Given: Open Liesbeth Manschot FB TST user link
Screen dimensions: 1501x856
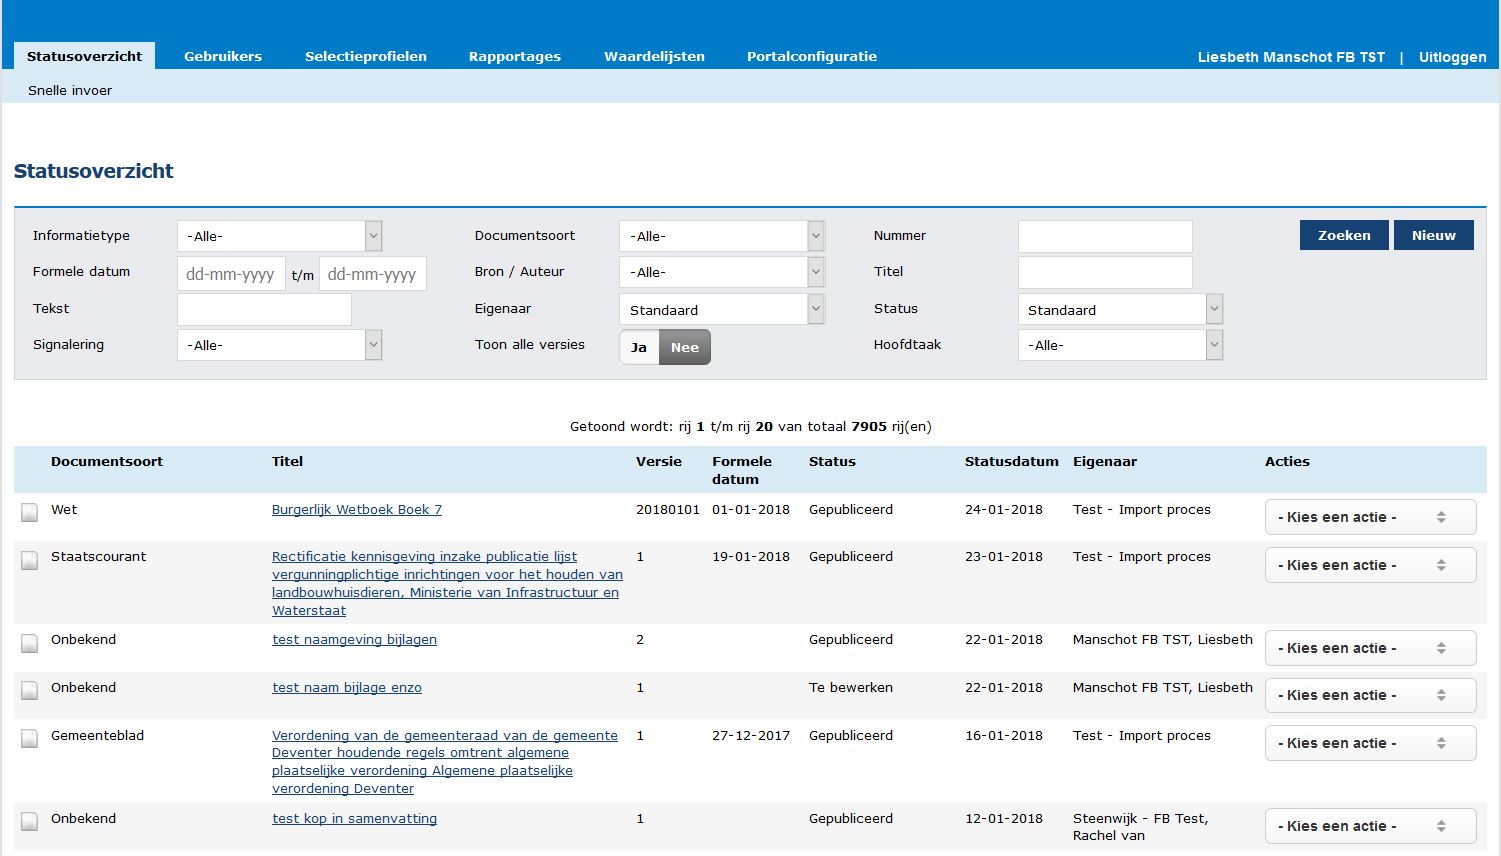Looking at the screenshot, I should [x=1291, y=57].
